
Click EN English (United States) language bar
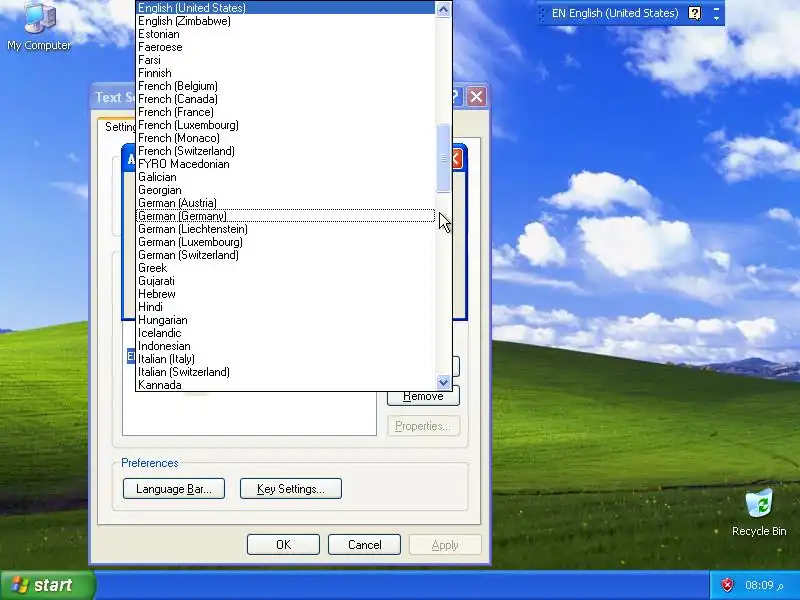tap(615, 13)
